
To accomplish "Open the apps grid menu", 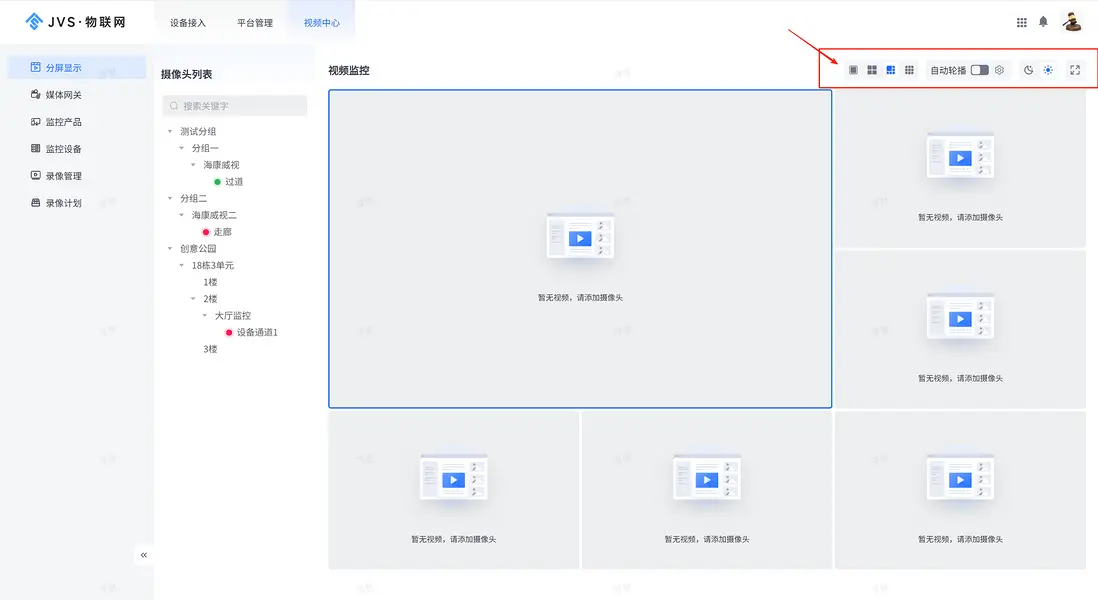I will click(1022, 22).
